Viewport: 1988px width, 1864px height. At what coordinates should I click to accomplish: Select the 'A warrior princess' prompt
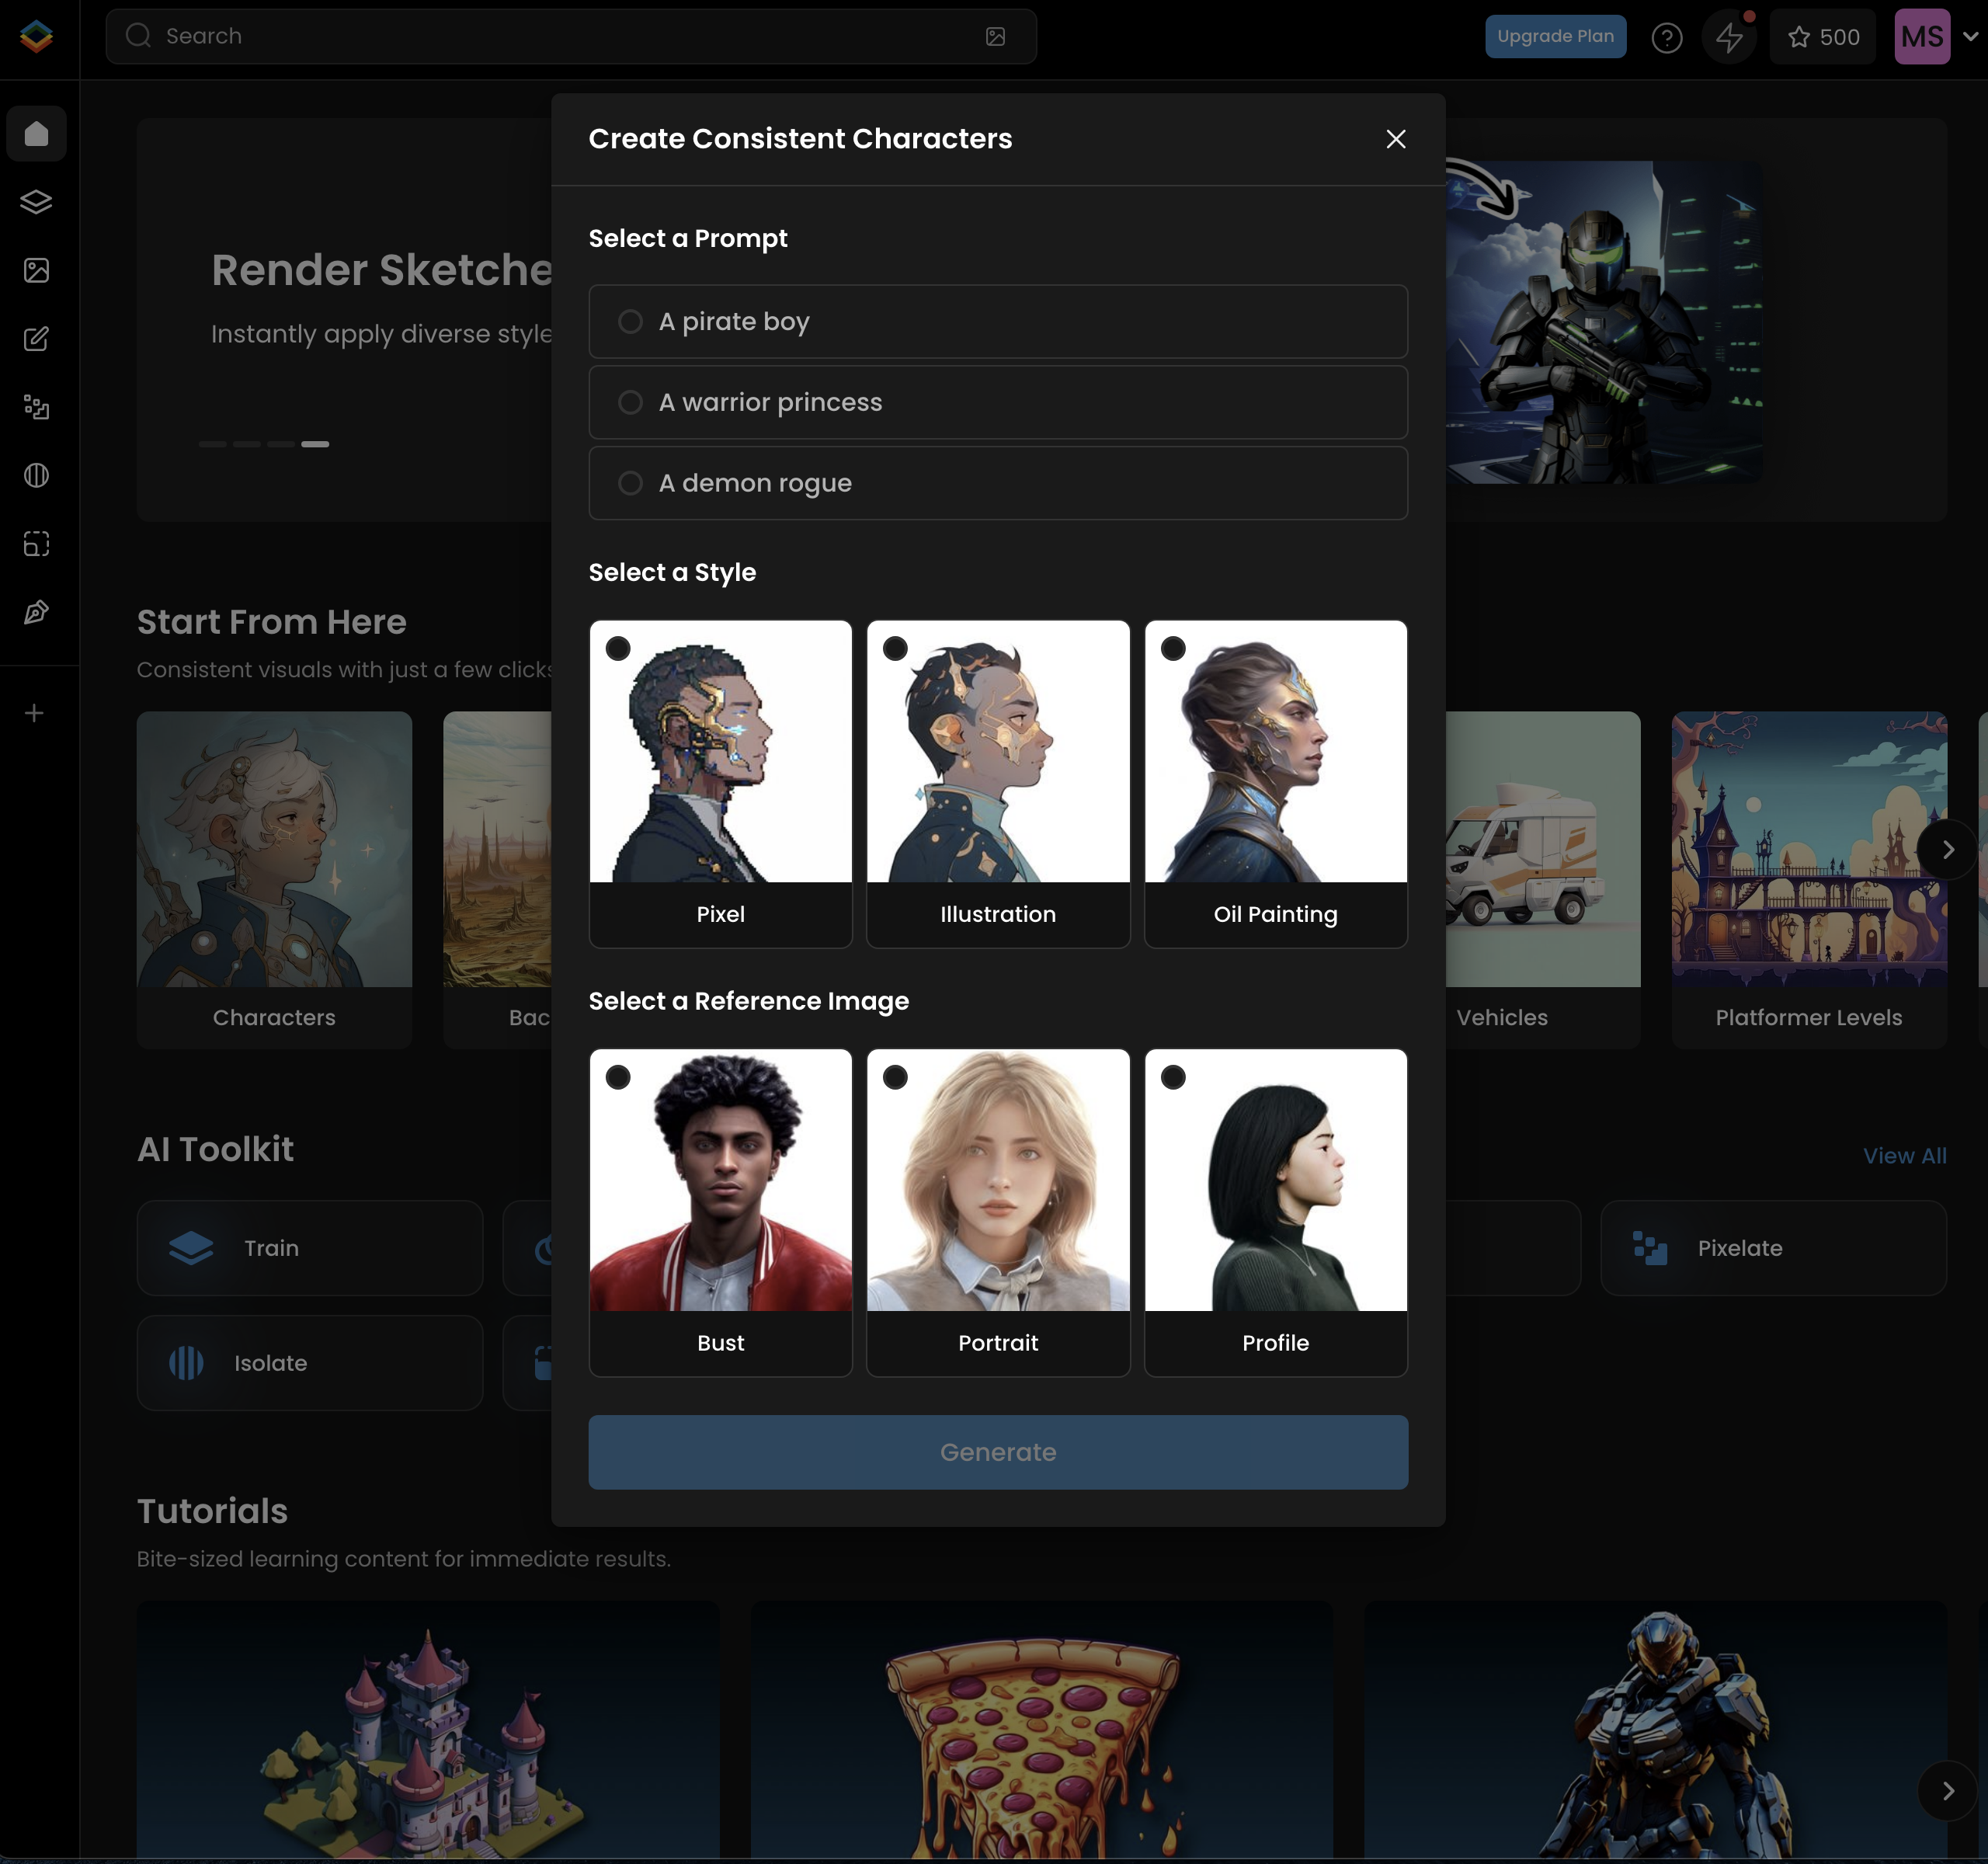998,402
